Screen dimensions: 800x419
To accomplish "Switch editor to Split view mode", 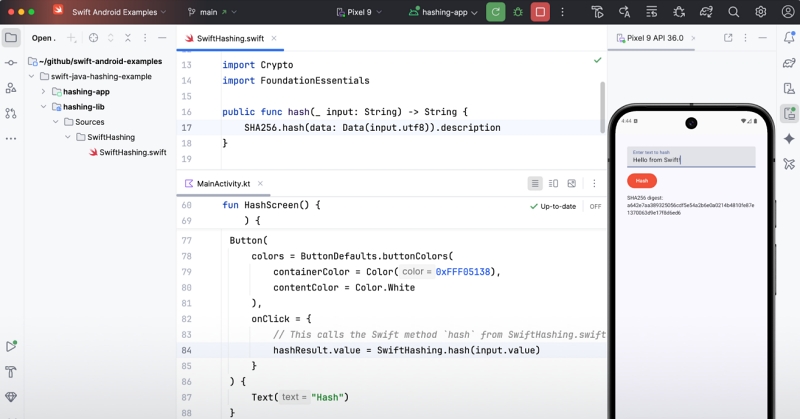I will [x=553, y=184].
